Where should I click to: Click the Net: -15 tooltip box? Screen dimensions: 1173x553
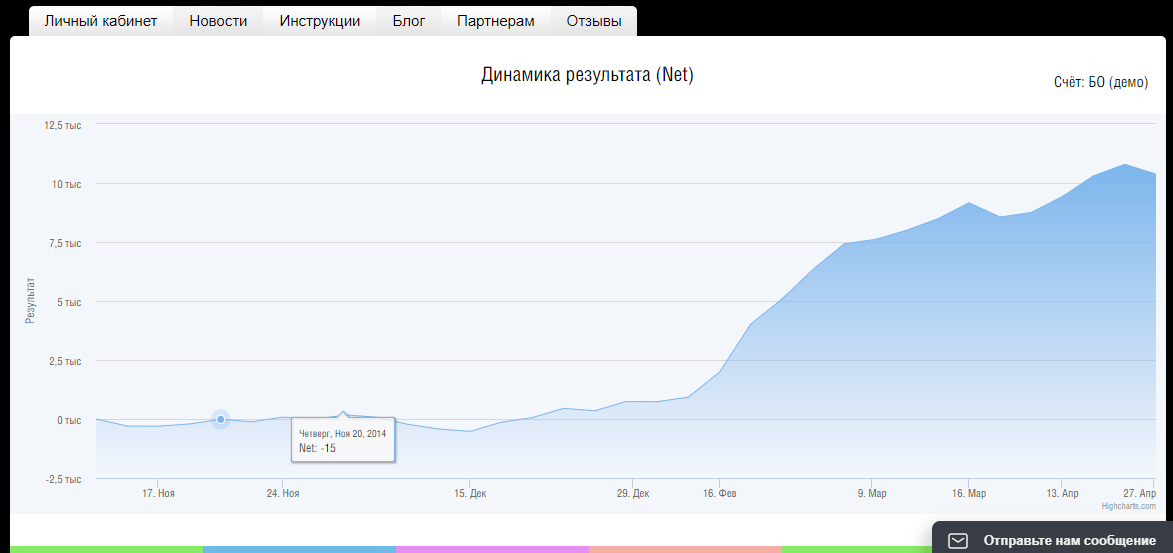tap(343, 440)
